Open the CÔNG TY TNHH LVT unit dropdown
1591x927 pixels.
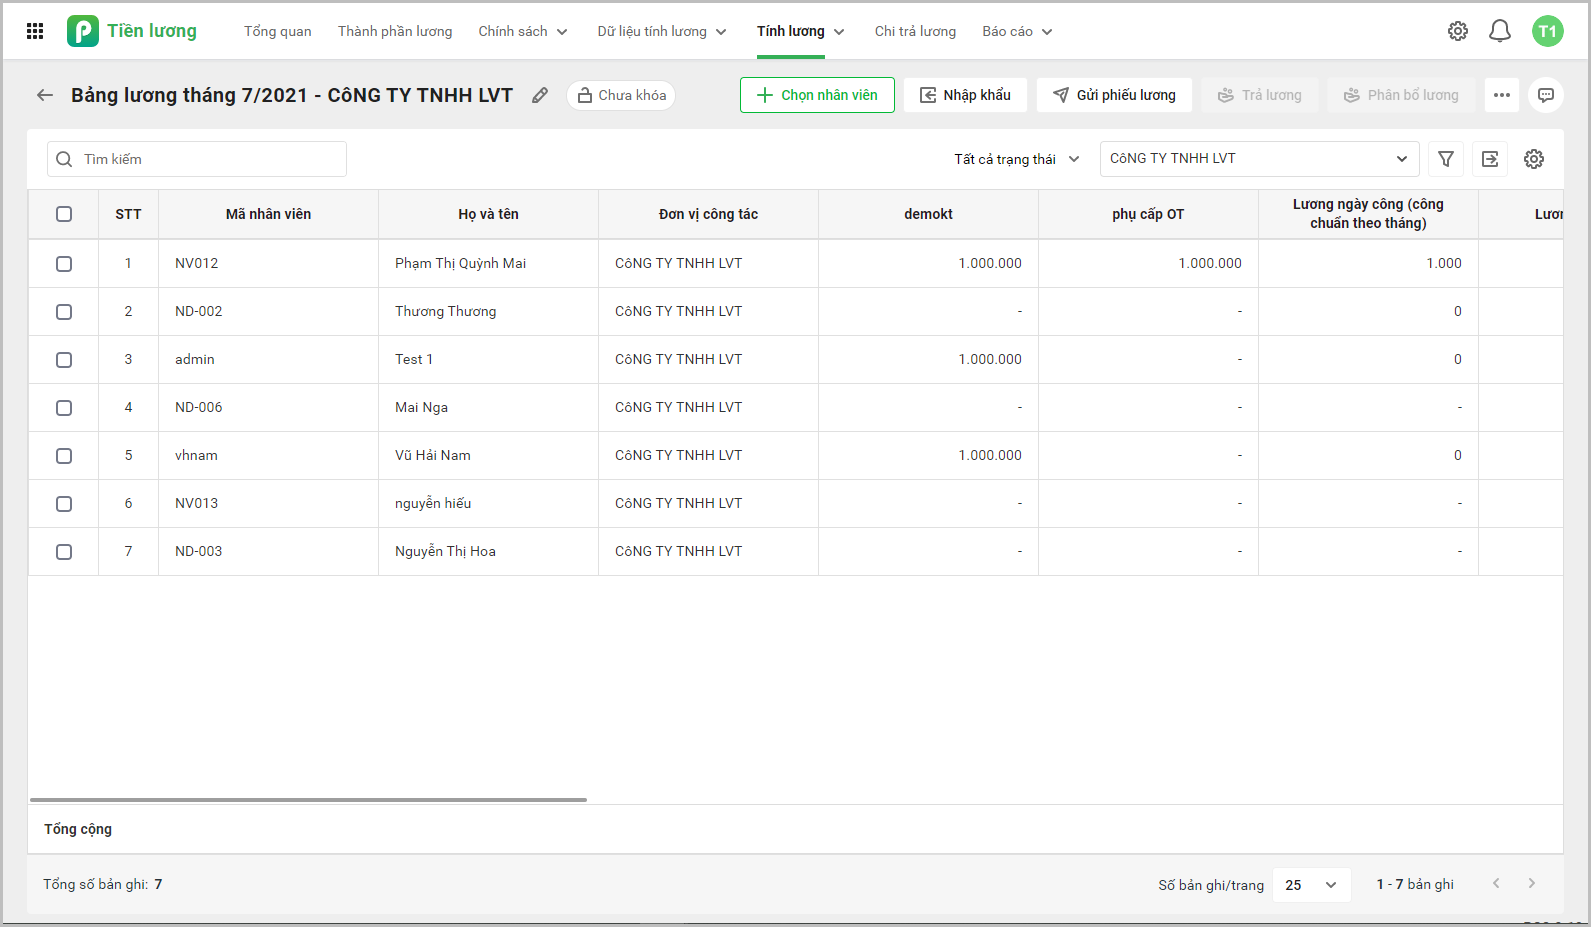pyautogui.click(x=1258, y=159)
